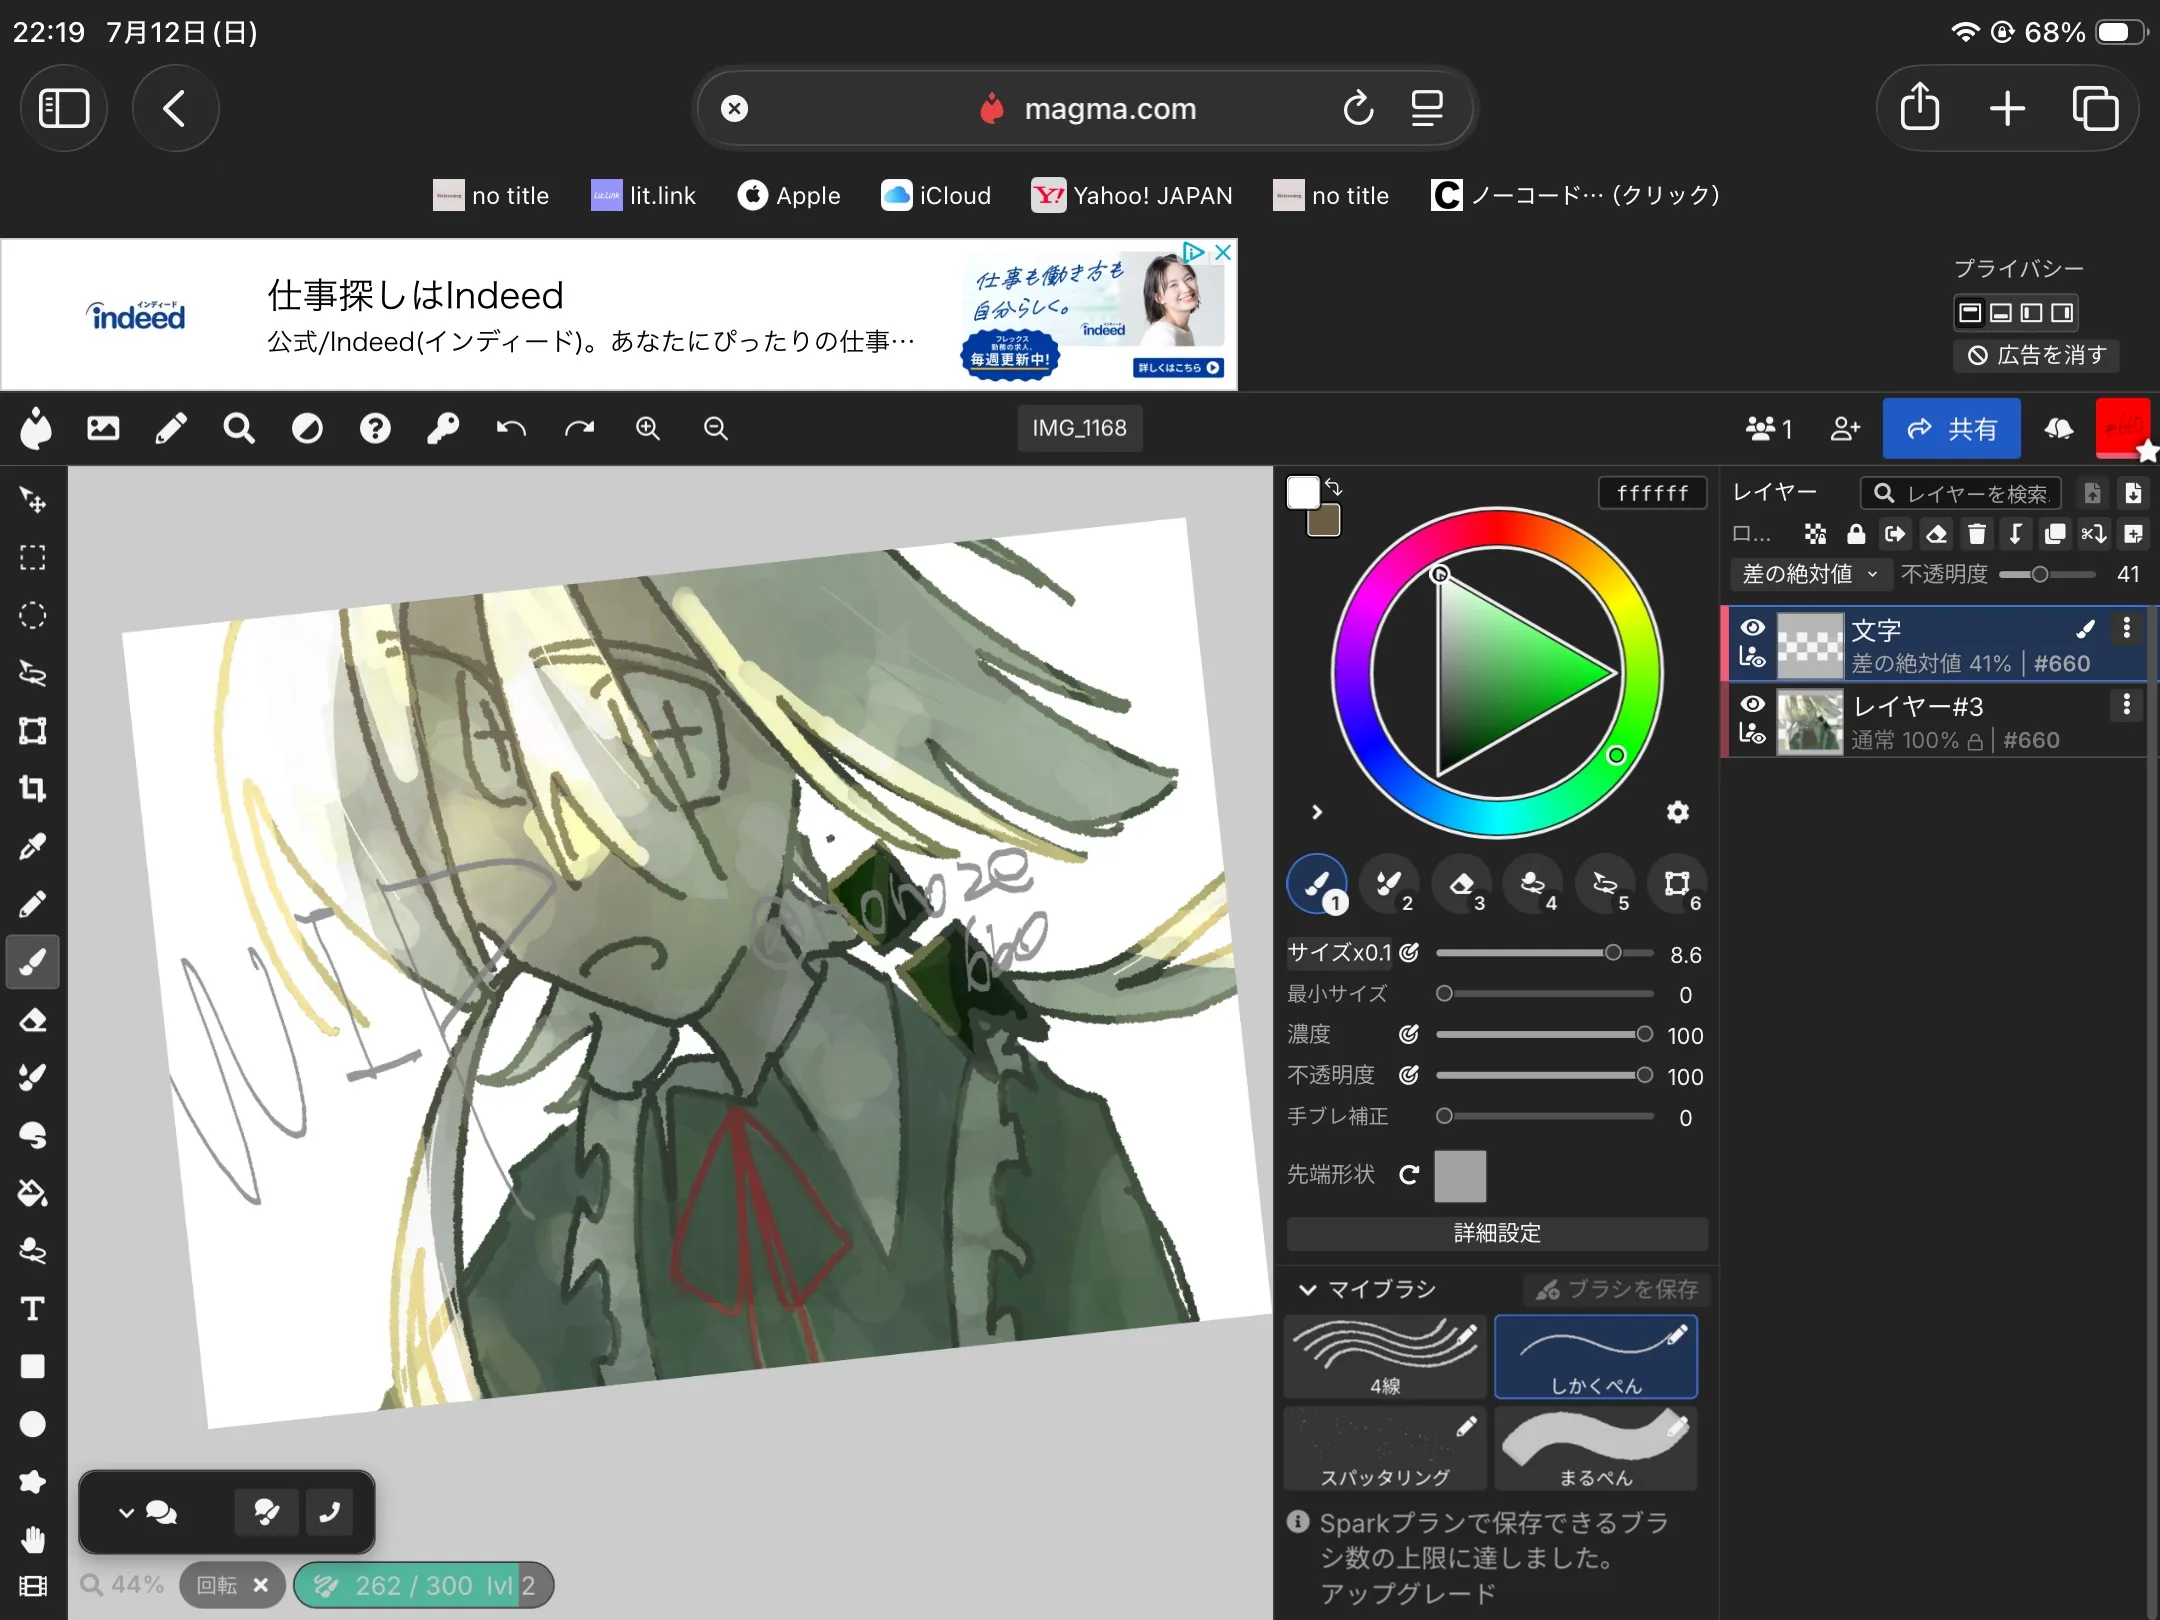Select the rectangle shape tool
Screen dimensions: 2160x1620
pyautogui.click(x=33, y=1366)
